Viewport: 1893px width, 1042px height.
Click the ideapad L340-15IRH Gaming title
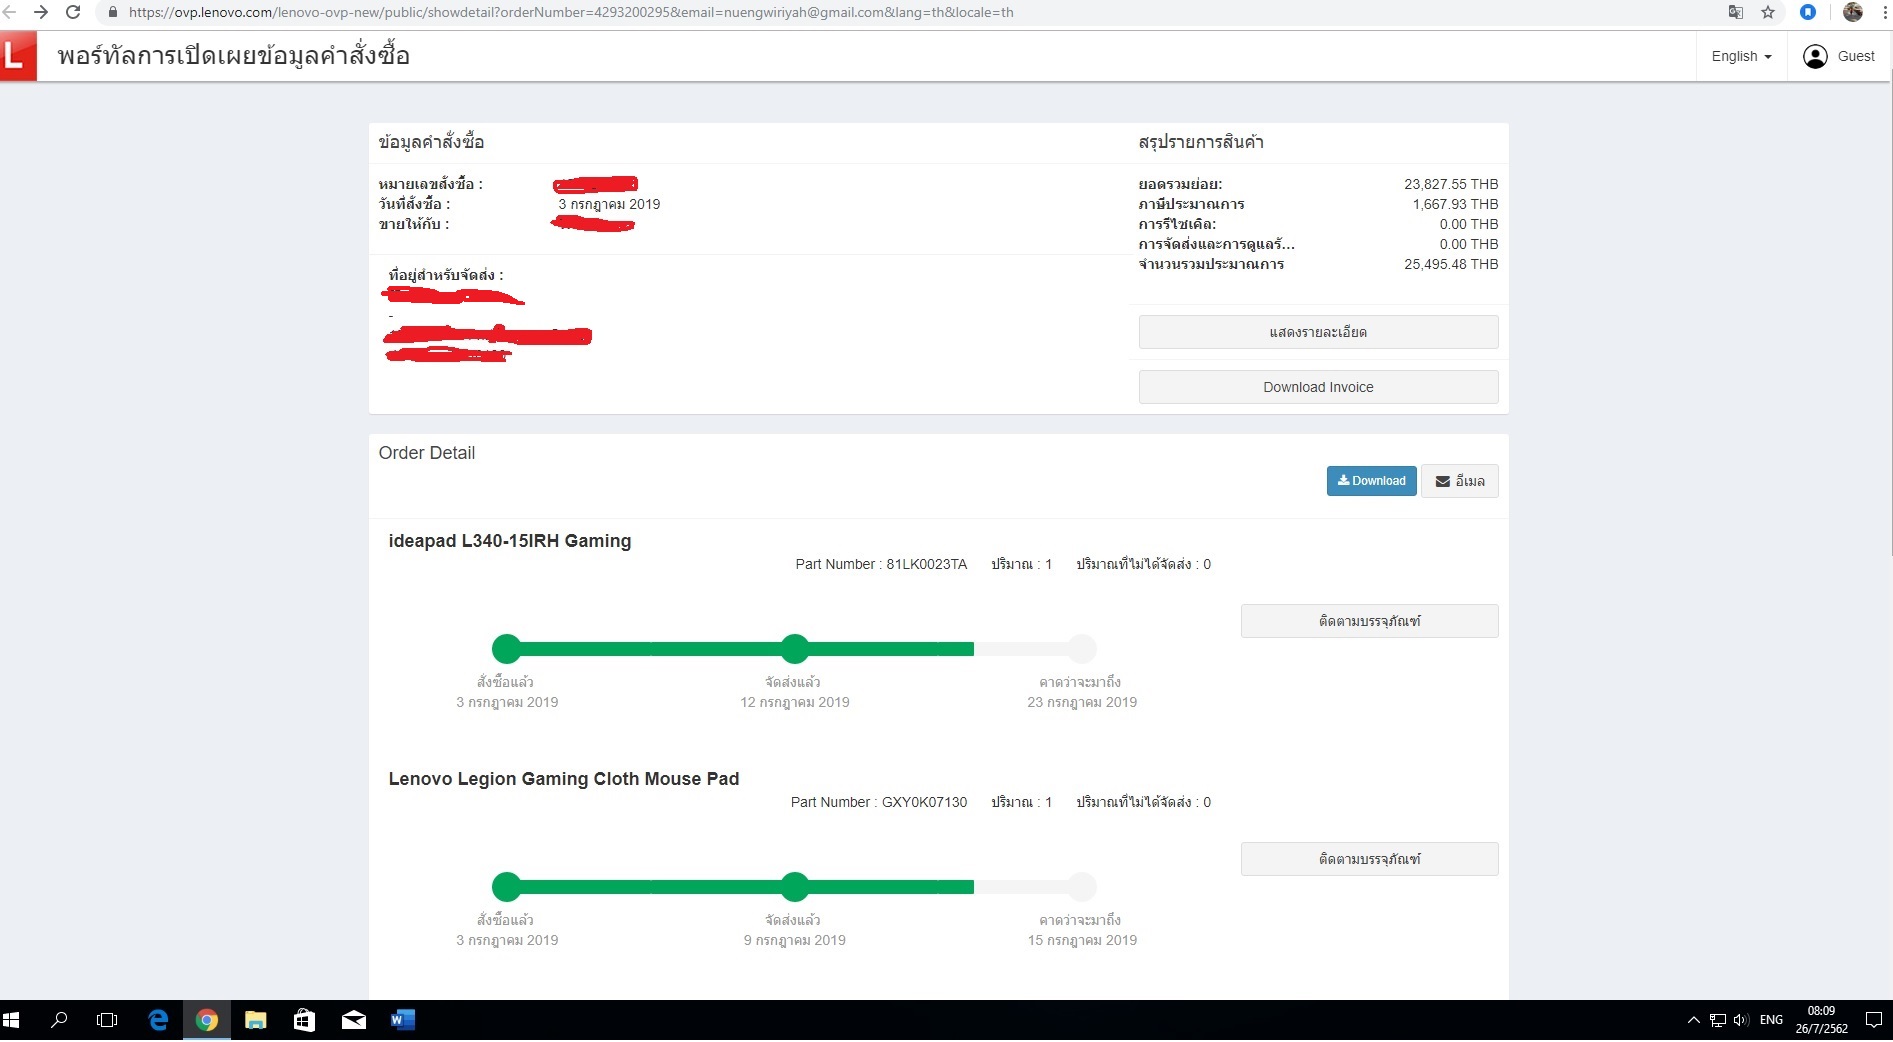[x=510, y=541]
